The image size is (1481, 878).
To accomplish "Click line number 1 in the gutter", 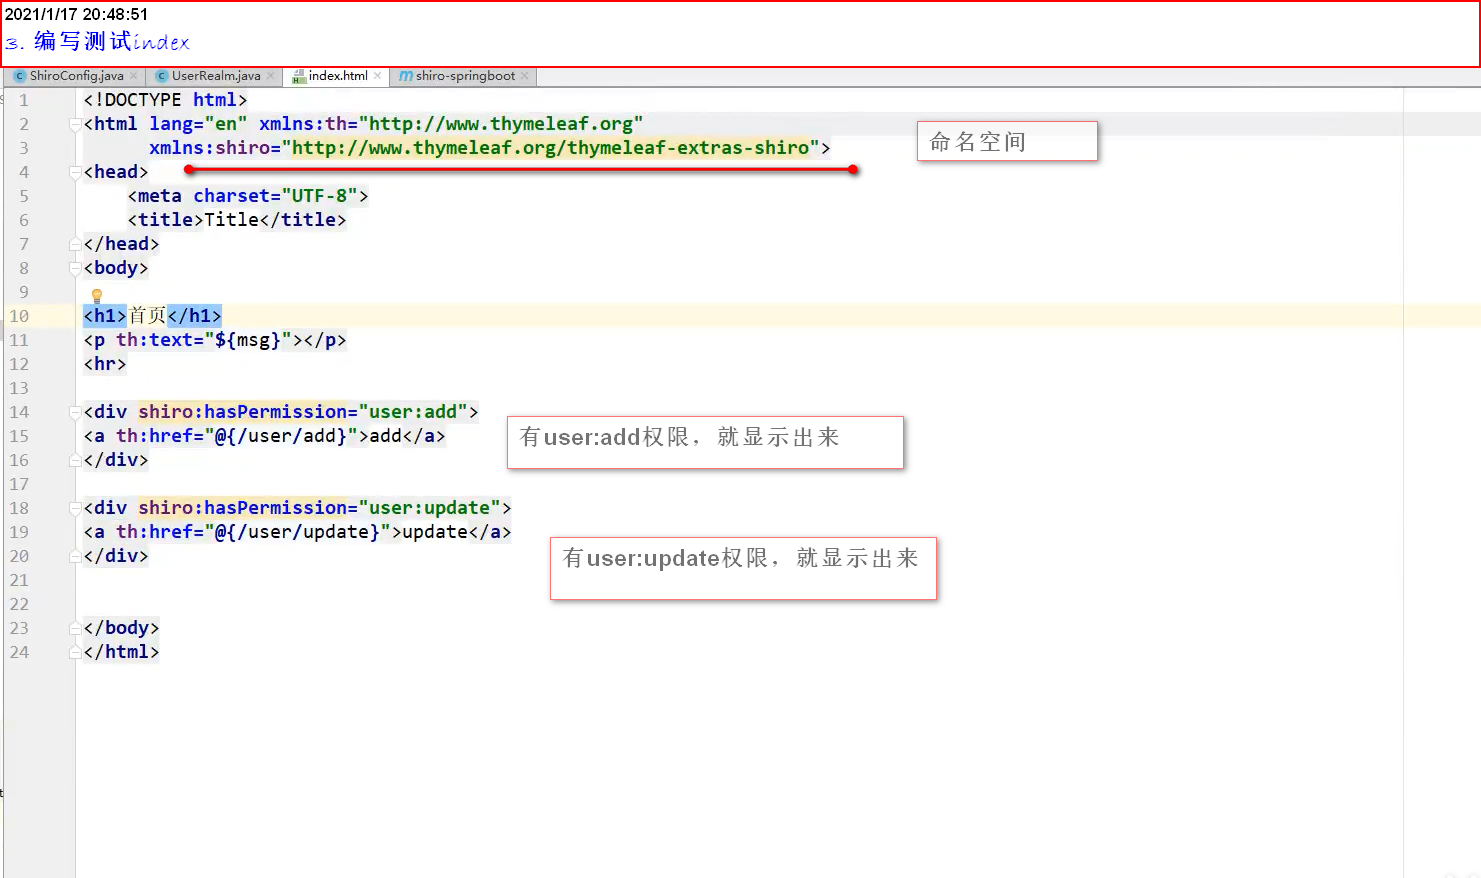I will [x=24, y=100].
